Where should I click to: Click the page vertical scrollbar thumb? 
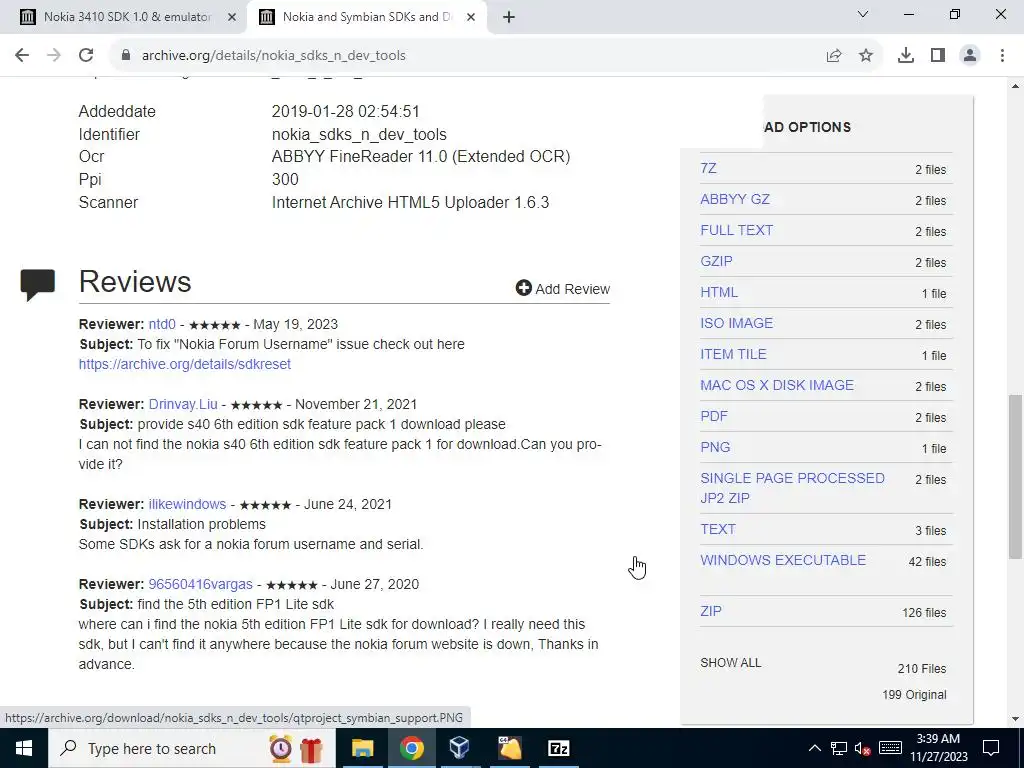[1015, 476]
